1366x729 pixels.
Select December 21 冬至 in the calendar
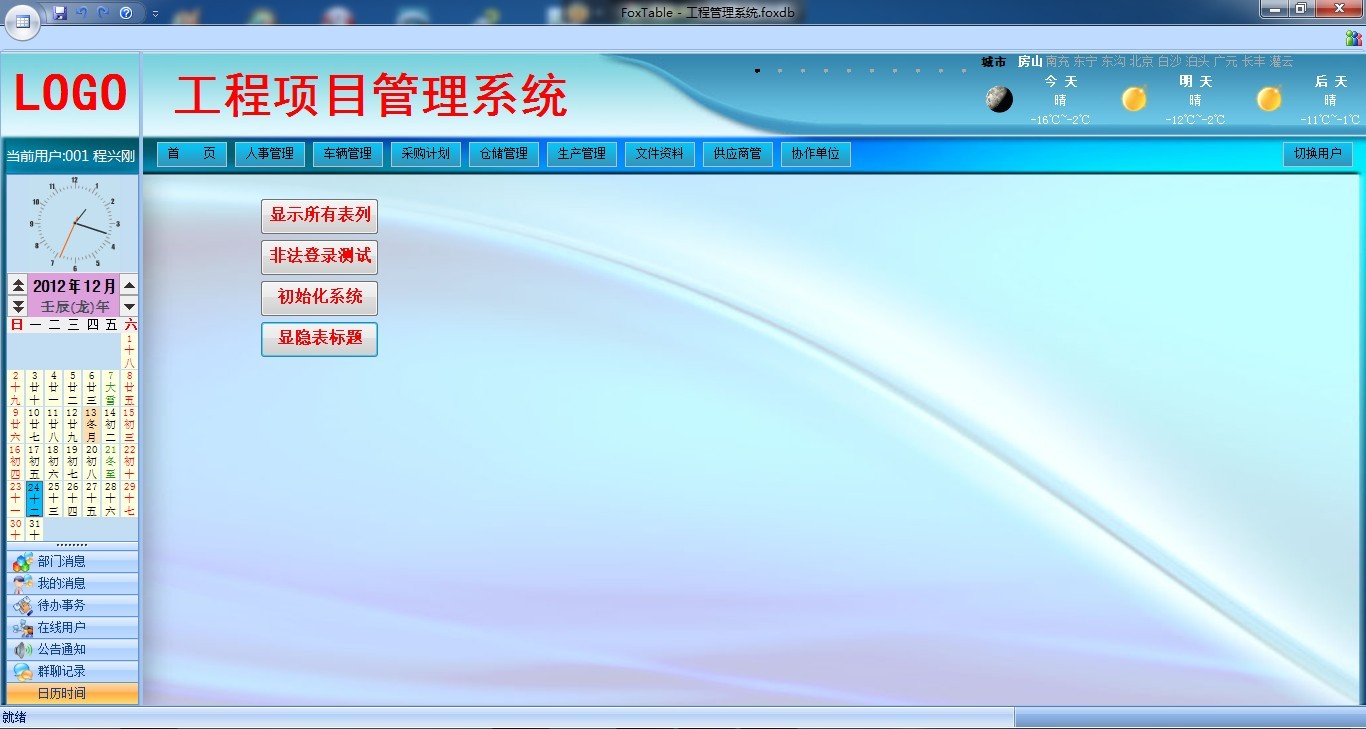pyautogui.click(x=110, y=462)
